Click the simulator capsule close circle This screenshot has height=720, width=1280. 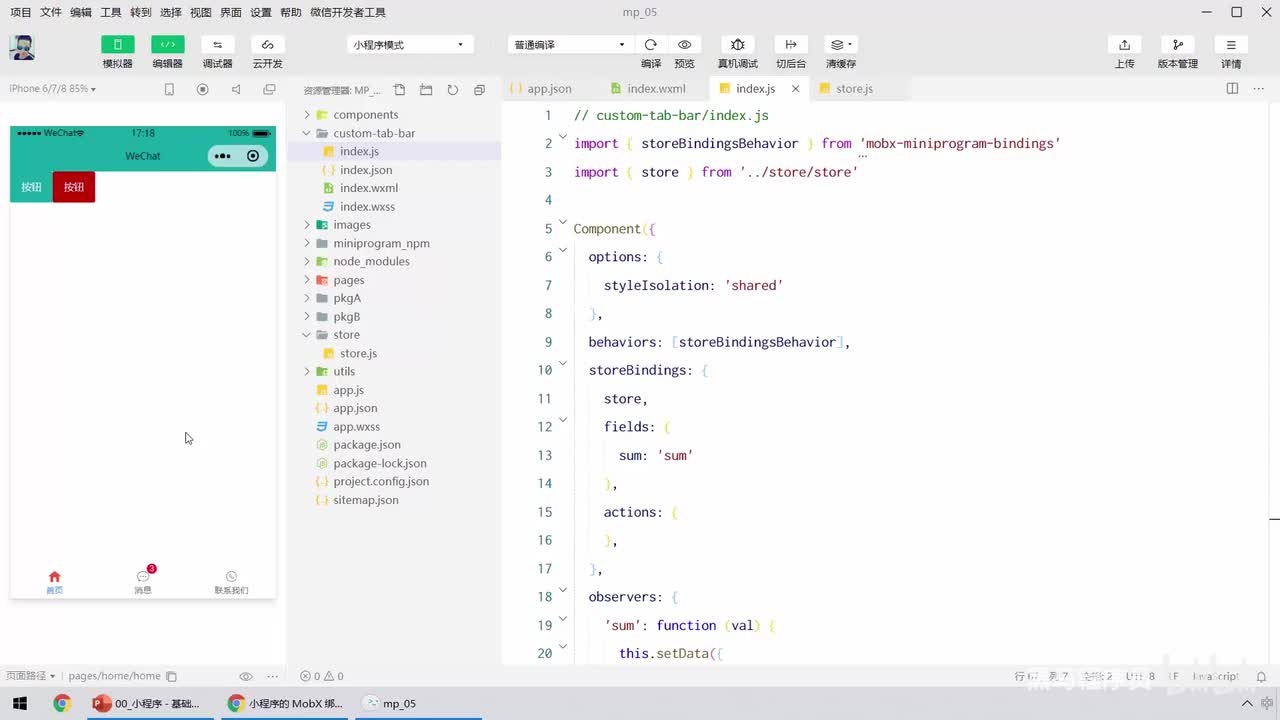pyautogui.click(x=253, y=156)
